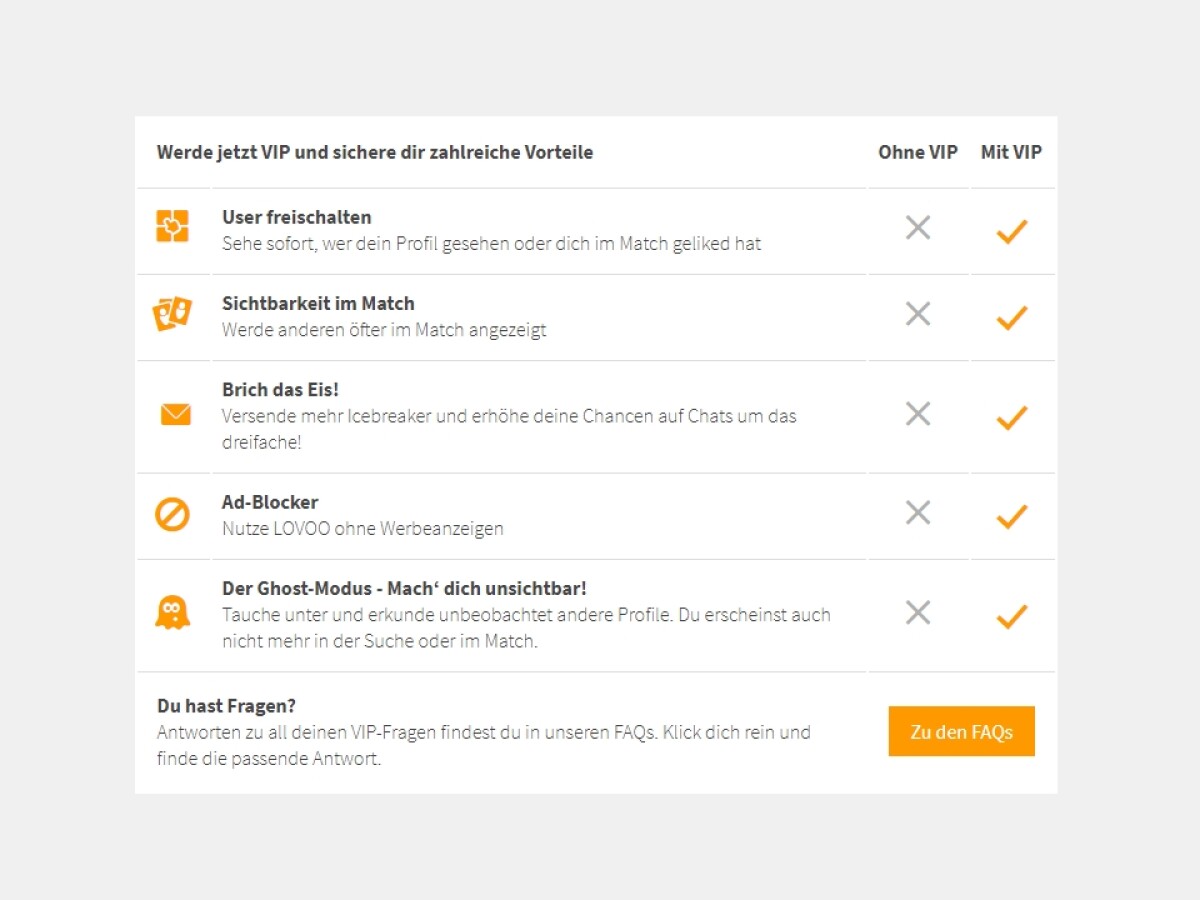Open the Zu den FAQs button
This screenshot has width=1200, height=900.
[x=961, y=732]
